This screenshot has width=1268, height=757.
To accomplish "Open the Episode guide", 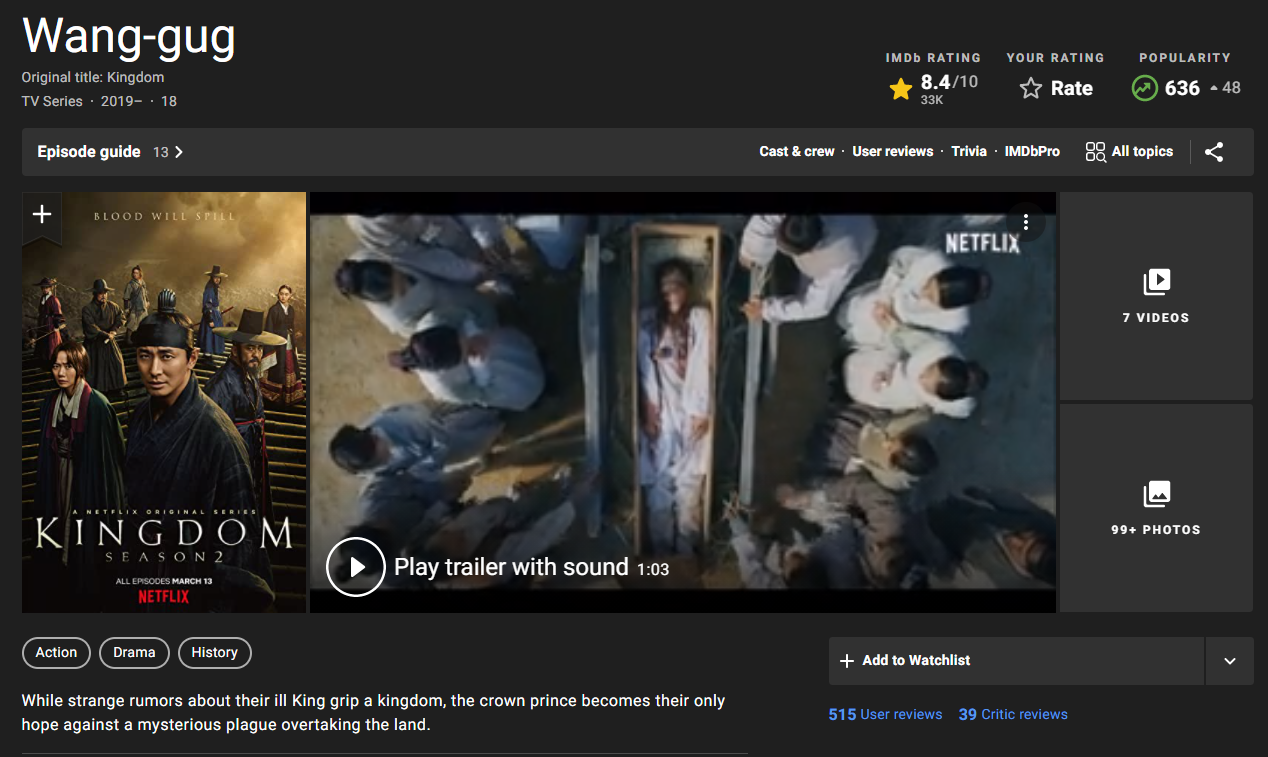I will [x=89, y=152].
